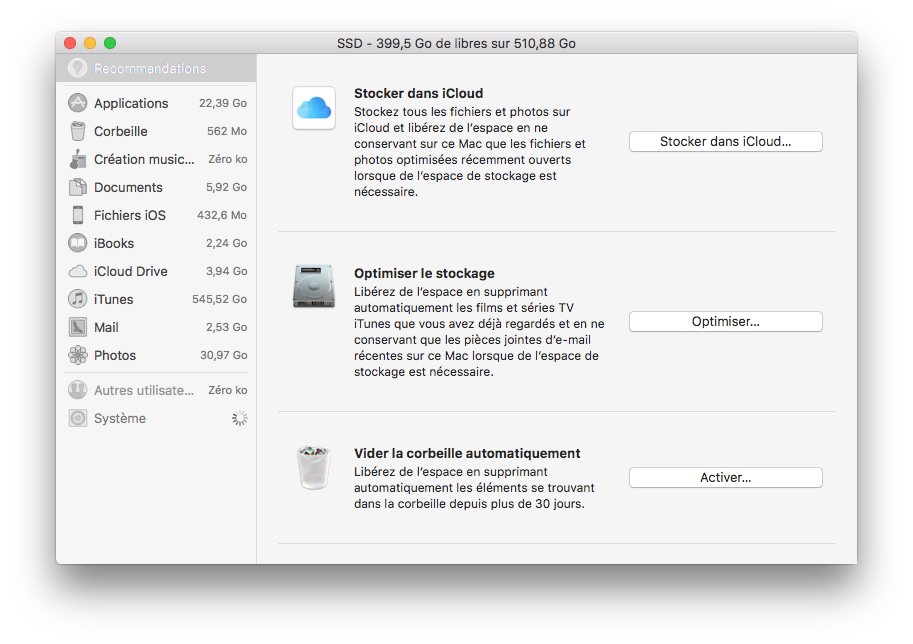913x644 pixels.
Task: Close the storage window with red button
Action: pyautogui.click(x=70, y=43)
